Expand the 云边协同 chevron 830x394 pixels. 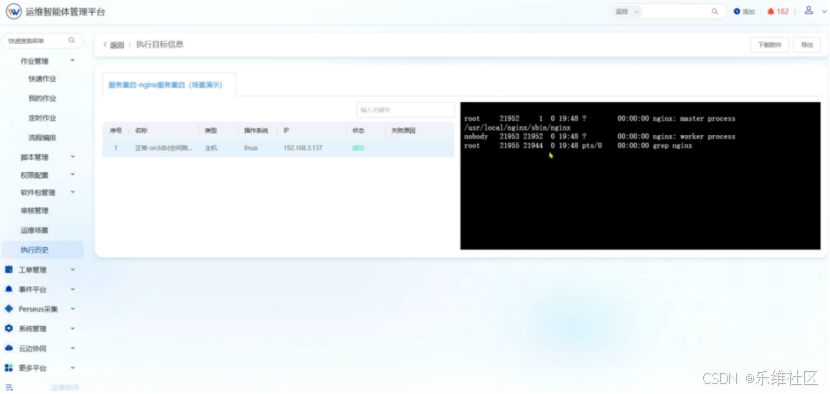[x=73, y=348]
